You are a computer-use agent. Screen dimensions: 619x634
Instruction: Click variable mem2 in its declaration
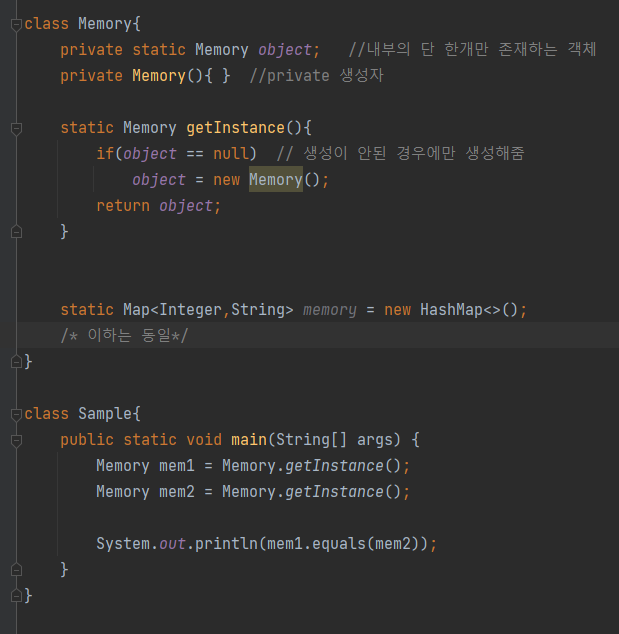pyautogui.click(x=177, y=492)
